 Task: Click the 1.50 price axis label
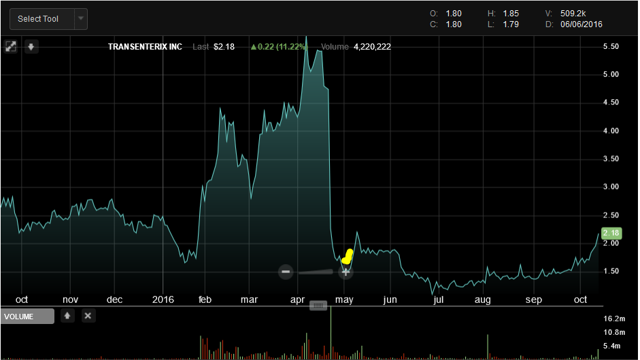coord(611,271)
